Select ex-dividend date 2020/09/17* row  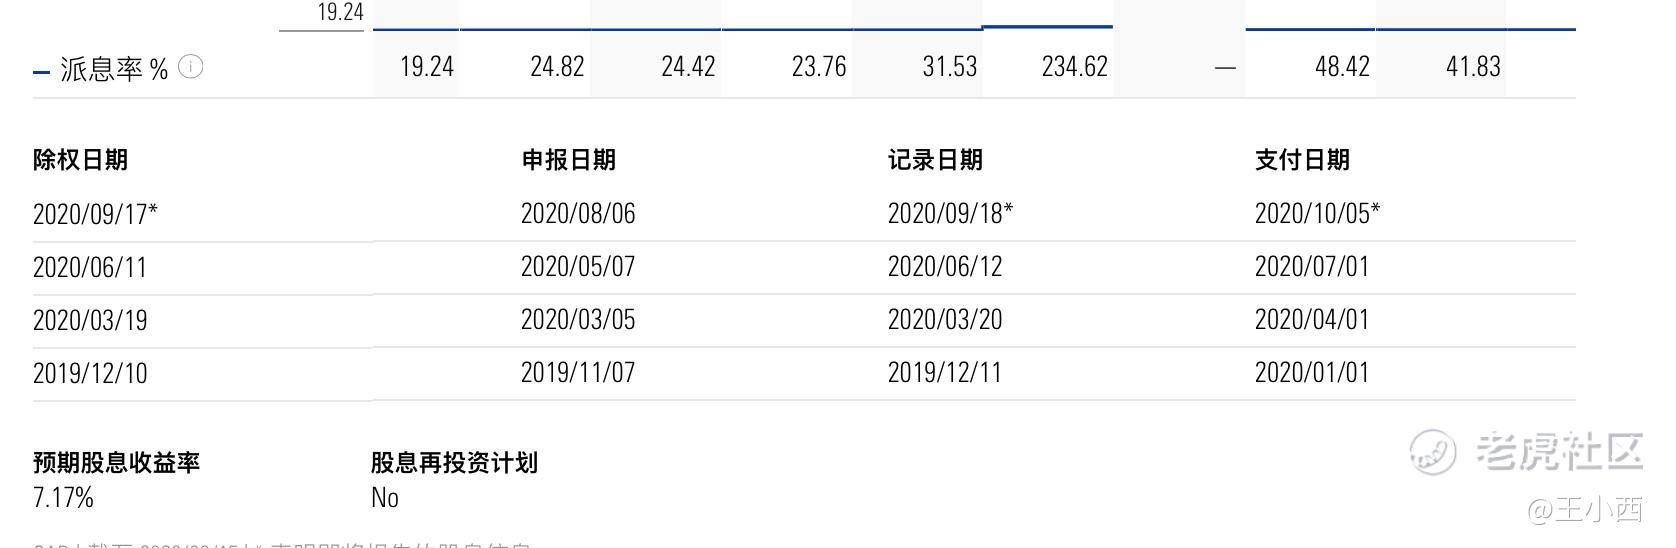(x=804, y=214)
